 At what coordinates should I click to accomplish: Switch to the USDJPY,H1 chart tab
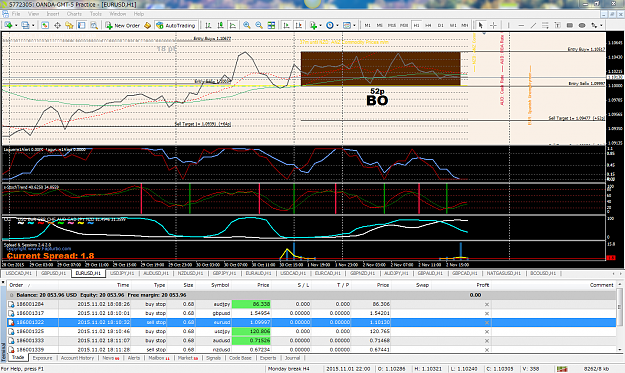(x=122, y=273)
